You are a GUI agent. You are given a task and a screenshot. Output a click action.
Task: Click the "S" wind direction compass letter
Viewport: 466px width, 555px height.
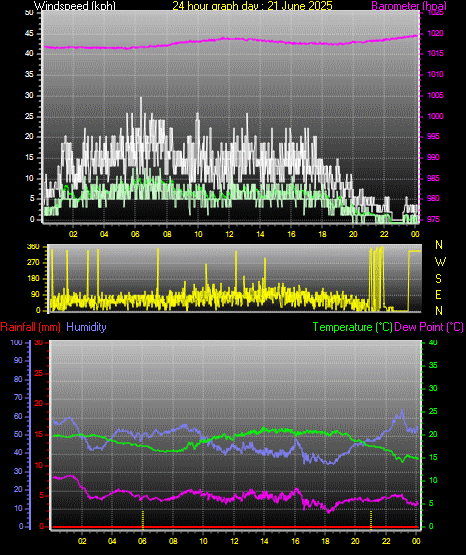[438, 279]
